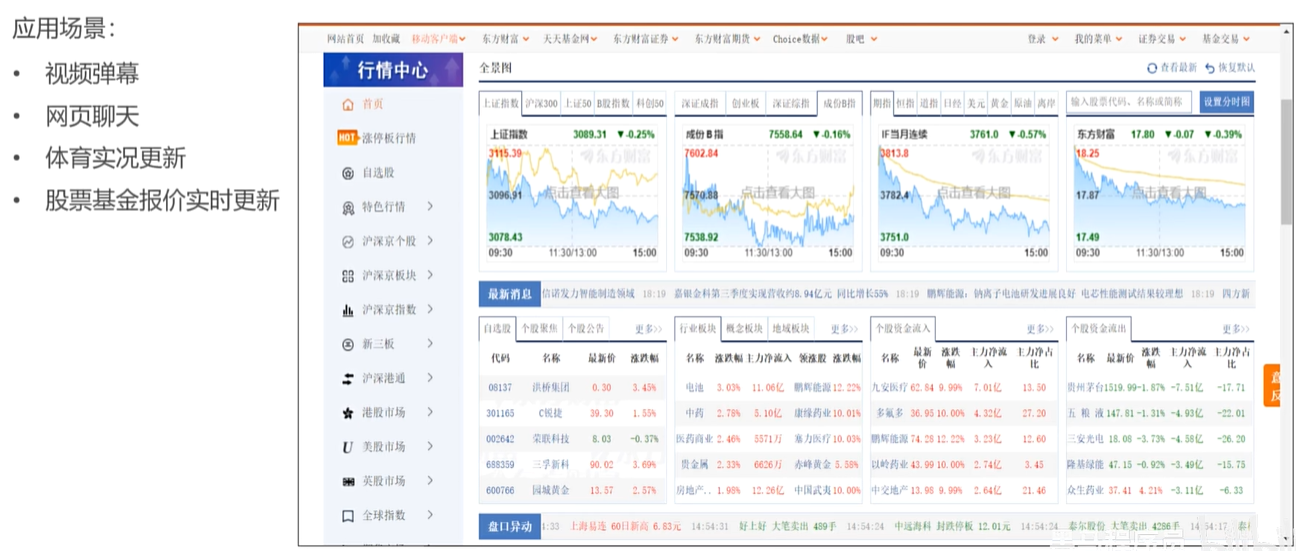
Task: Click the 美股市场 U icon
Action: pos(348,447)
